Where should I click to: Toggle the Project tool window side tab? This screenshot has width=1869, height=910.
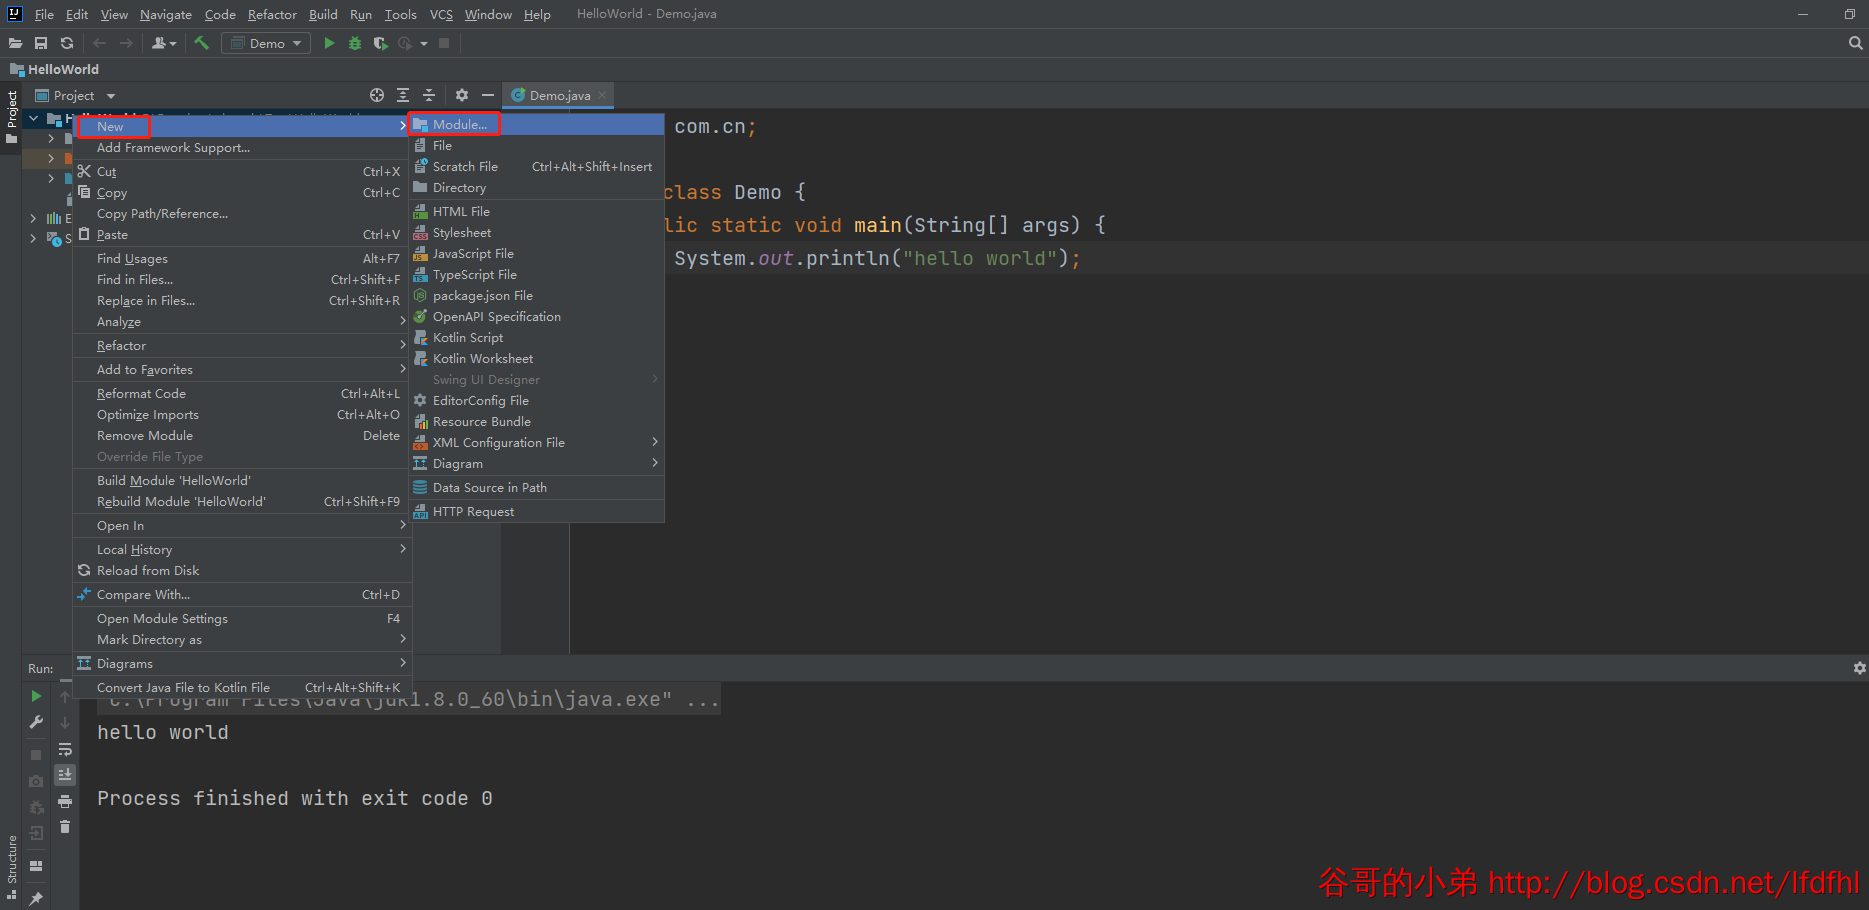coord(12,116)
